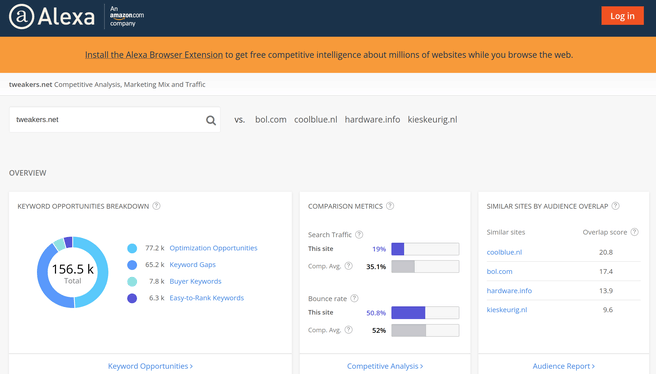Open coolblue.nl in similar sites table
The height and width of the screenshot is (374, 656).
coord(504,252)
